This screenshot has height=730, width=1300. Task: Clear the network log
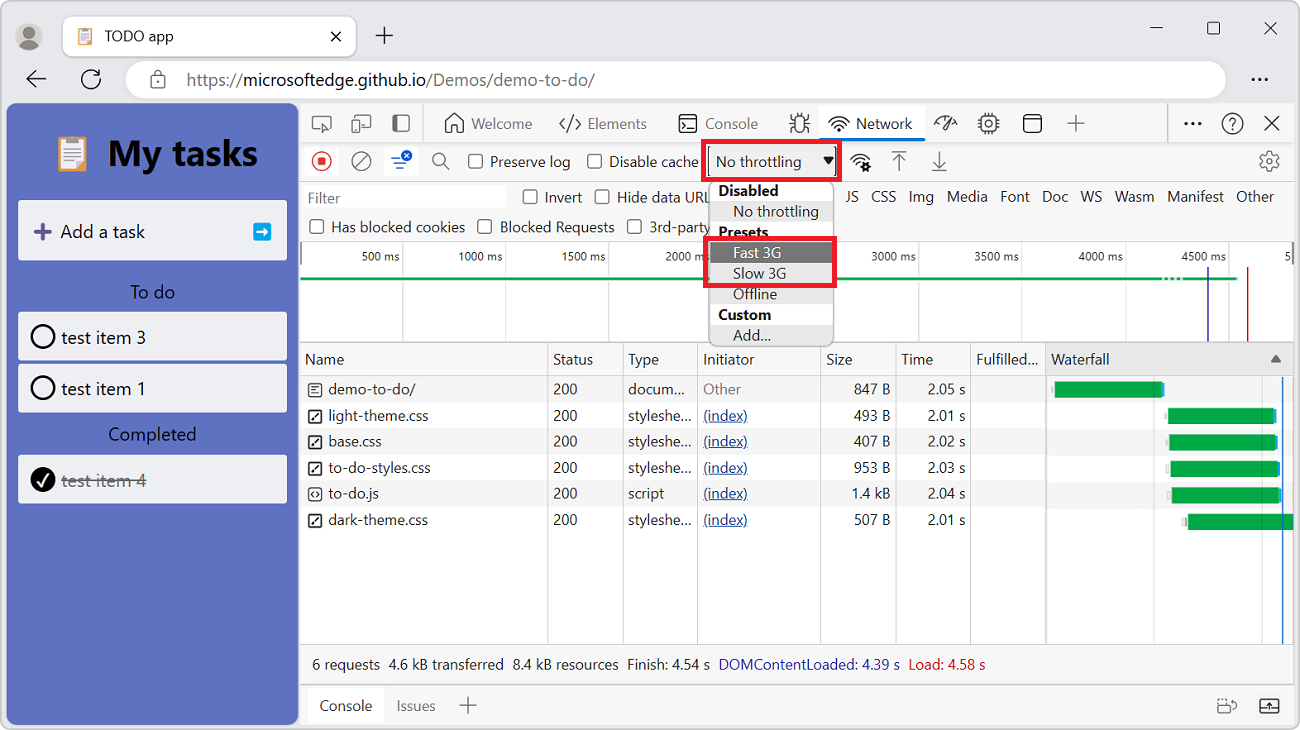(360, 161)
